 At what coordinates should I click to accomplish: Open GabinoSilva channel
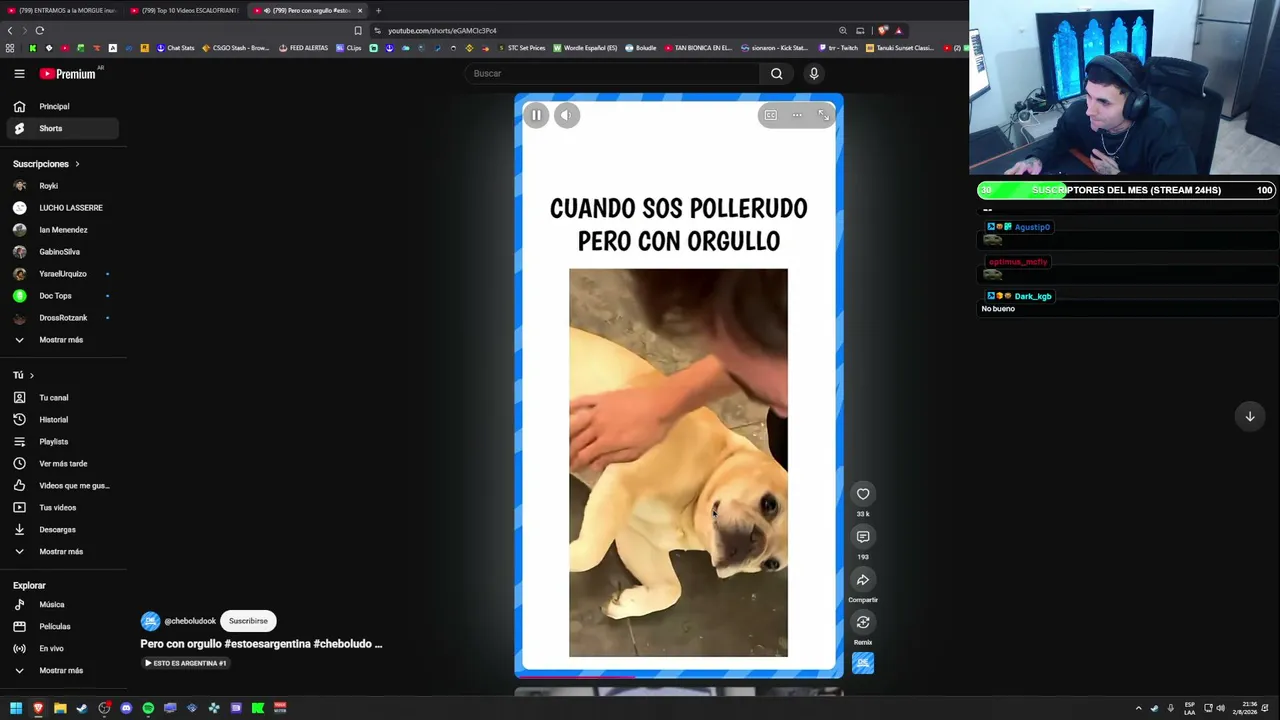pyautogui.click(x=62, y=252)
